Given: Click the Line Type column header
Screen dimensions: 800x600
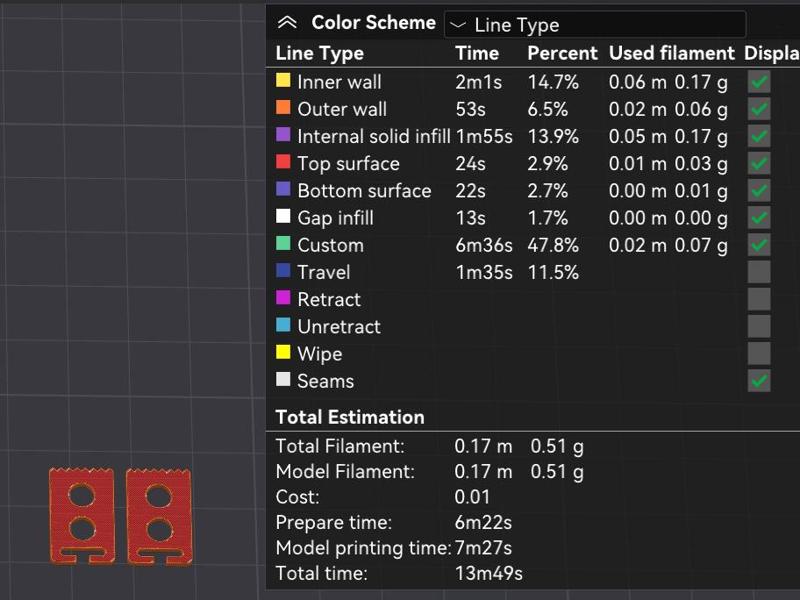Looking at the screenshot, I should 320,54.
